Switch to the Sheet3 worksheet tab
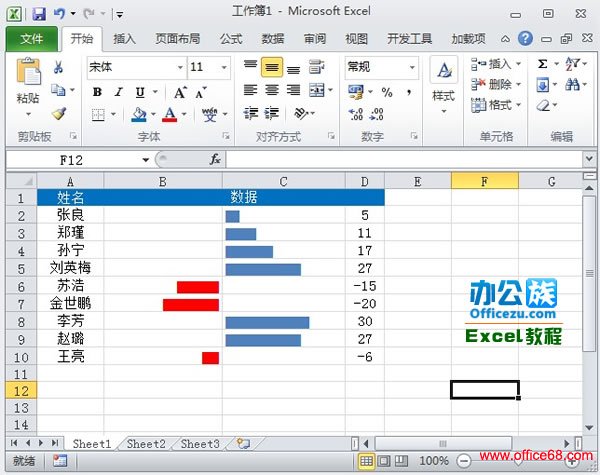Viewport: 600px width, 475px height. (x=200, y=444)
